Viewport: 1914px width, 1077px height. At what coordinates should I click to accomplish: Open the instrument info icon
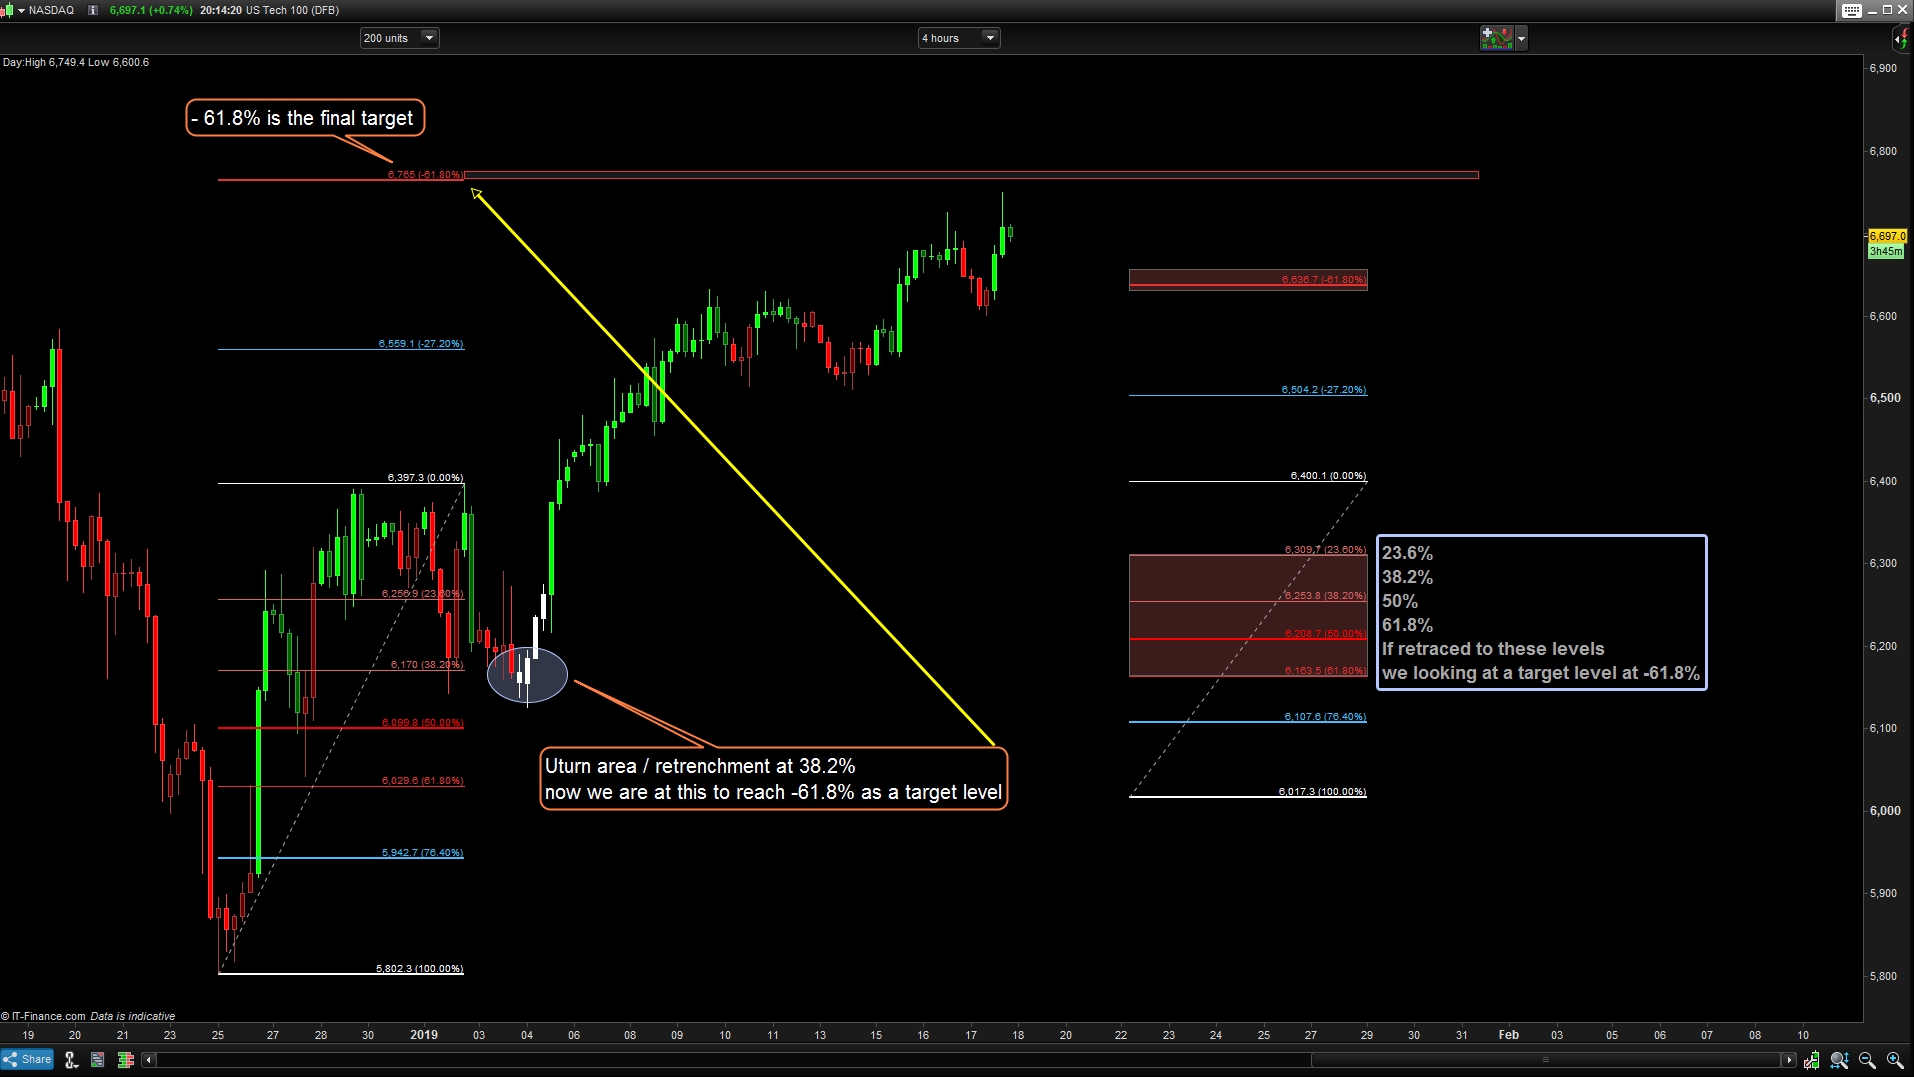pos(93,10)
